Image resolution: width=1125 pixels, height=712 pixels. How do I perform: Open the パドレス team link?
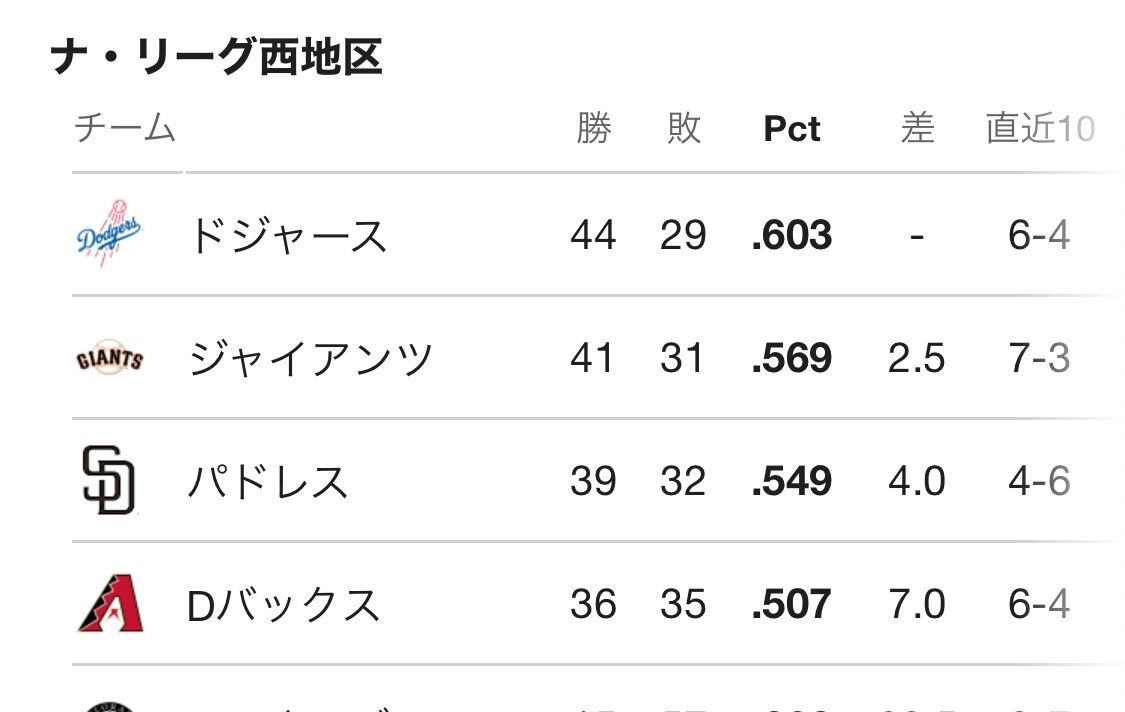(268, 481)
